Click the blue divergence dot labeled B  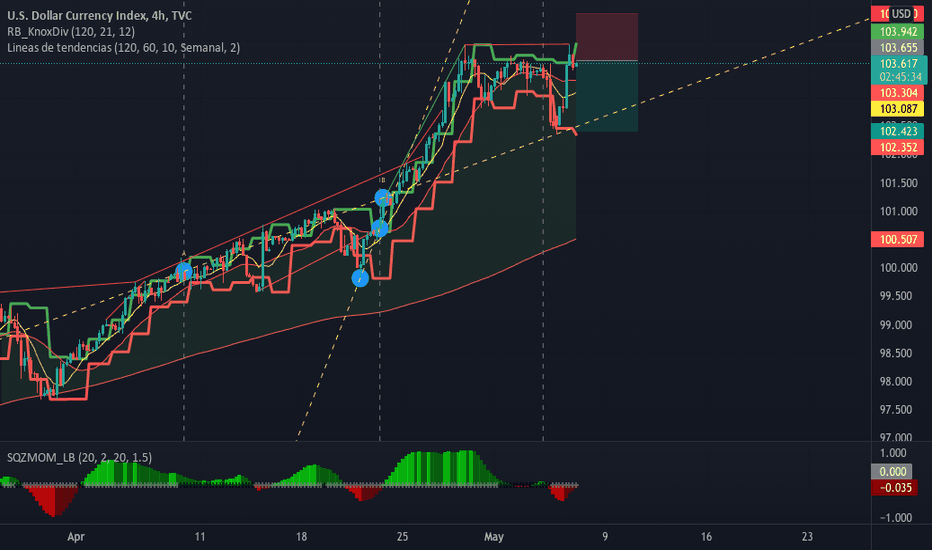(x=383, y=197)
